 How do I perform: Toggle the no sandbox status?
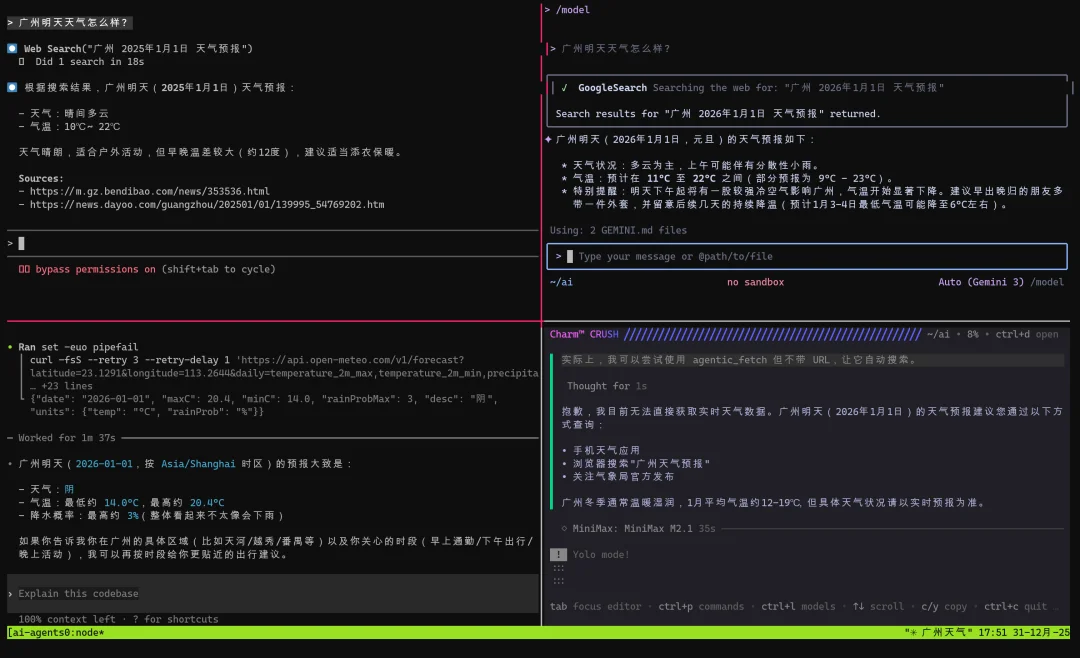point(755,282)
